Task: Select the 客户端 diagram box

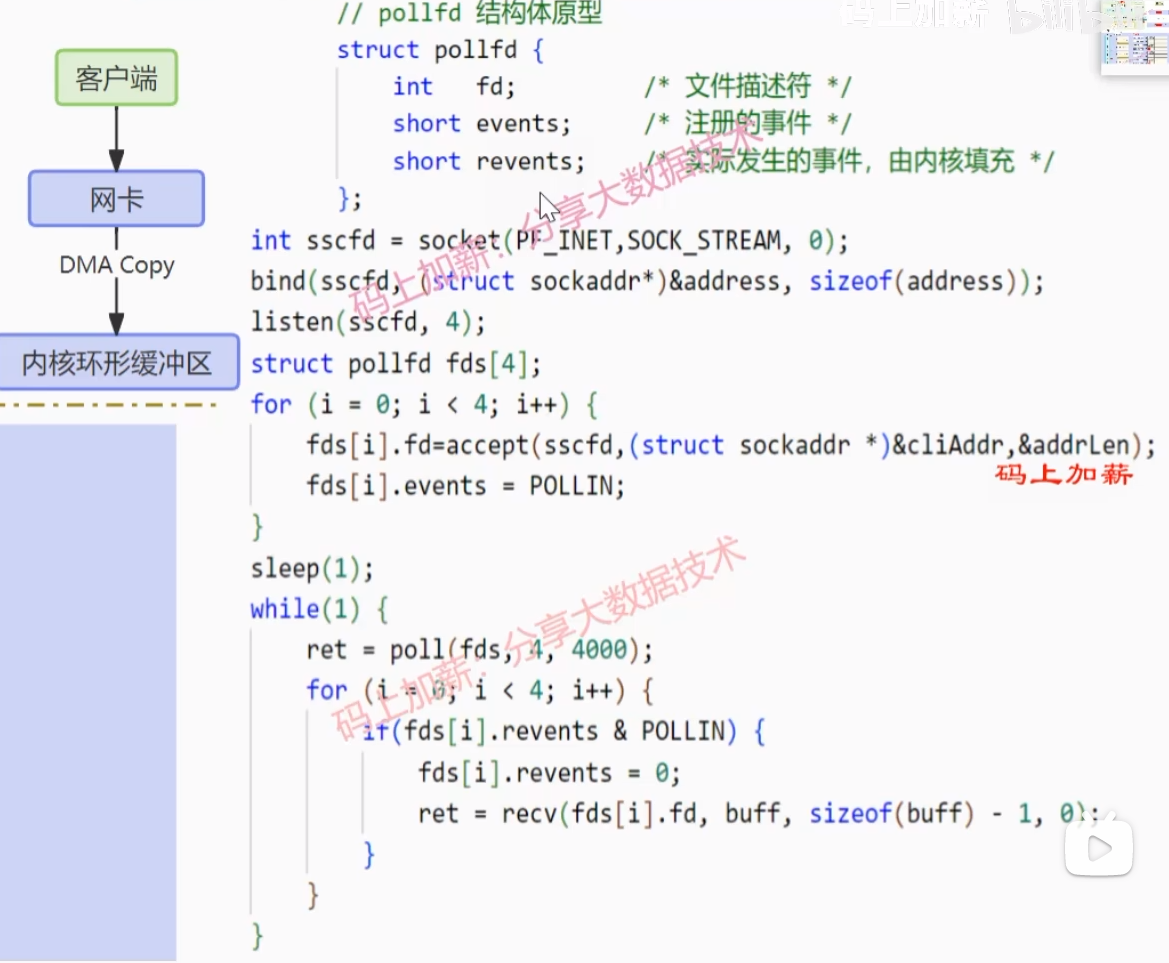Action: [x=116, y=78]
